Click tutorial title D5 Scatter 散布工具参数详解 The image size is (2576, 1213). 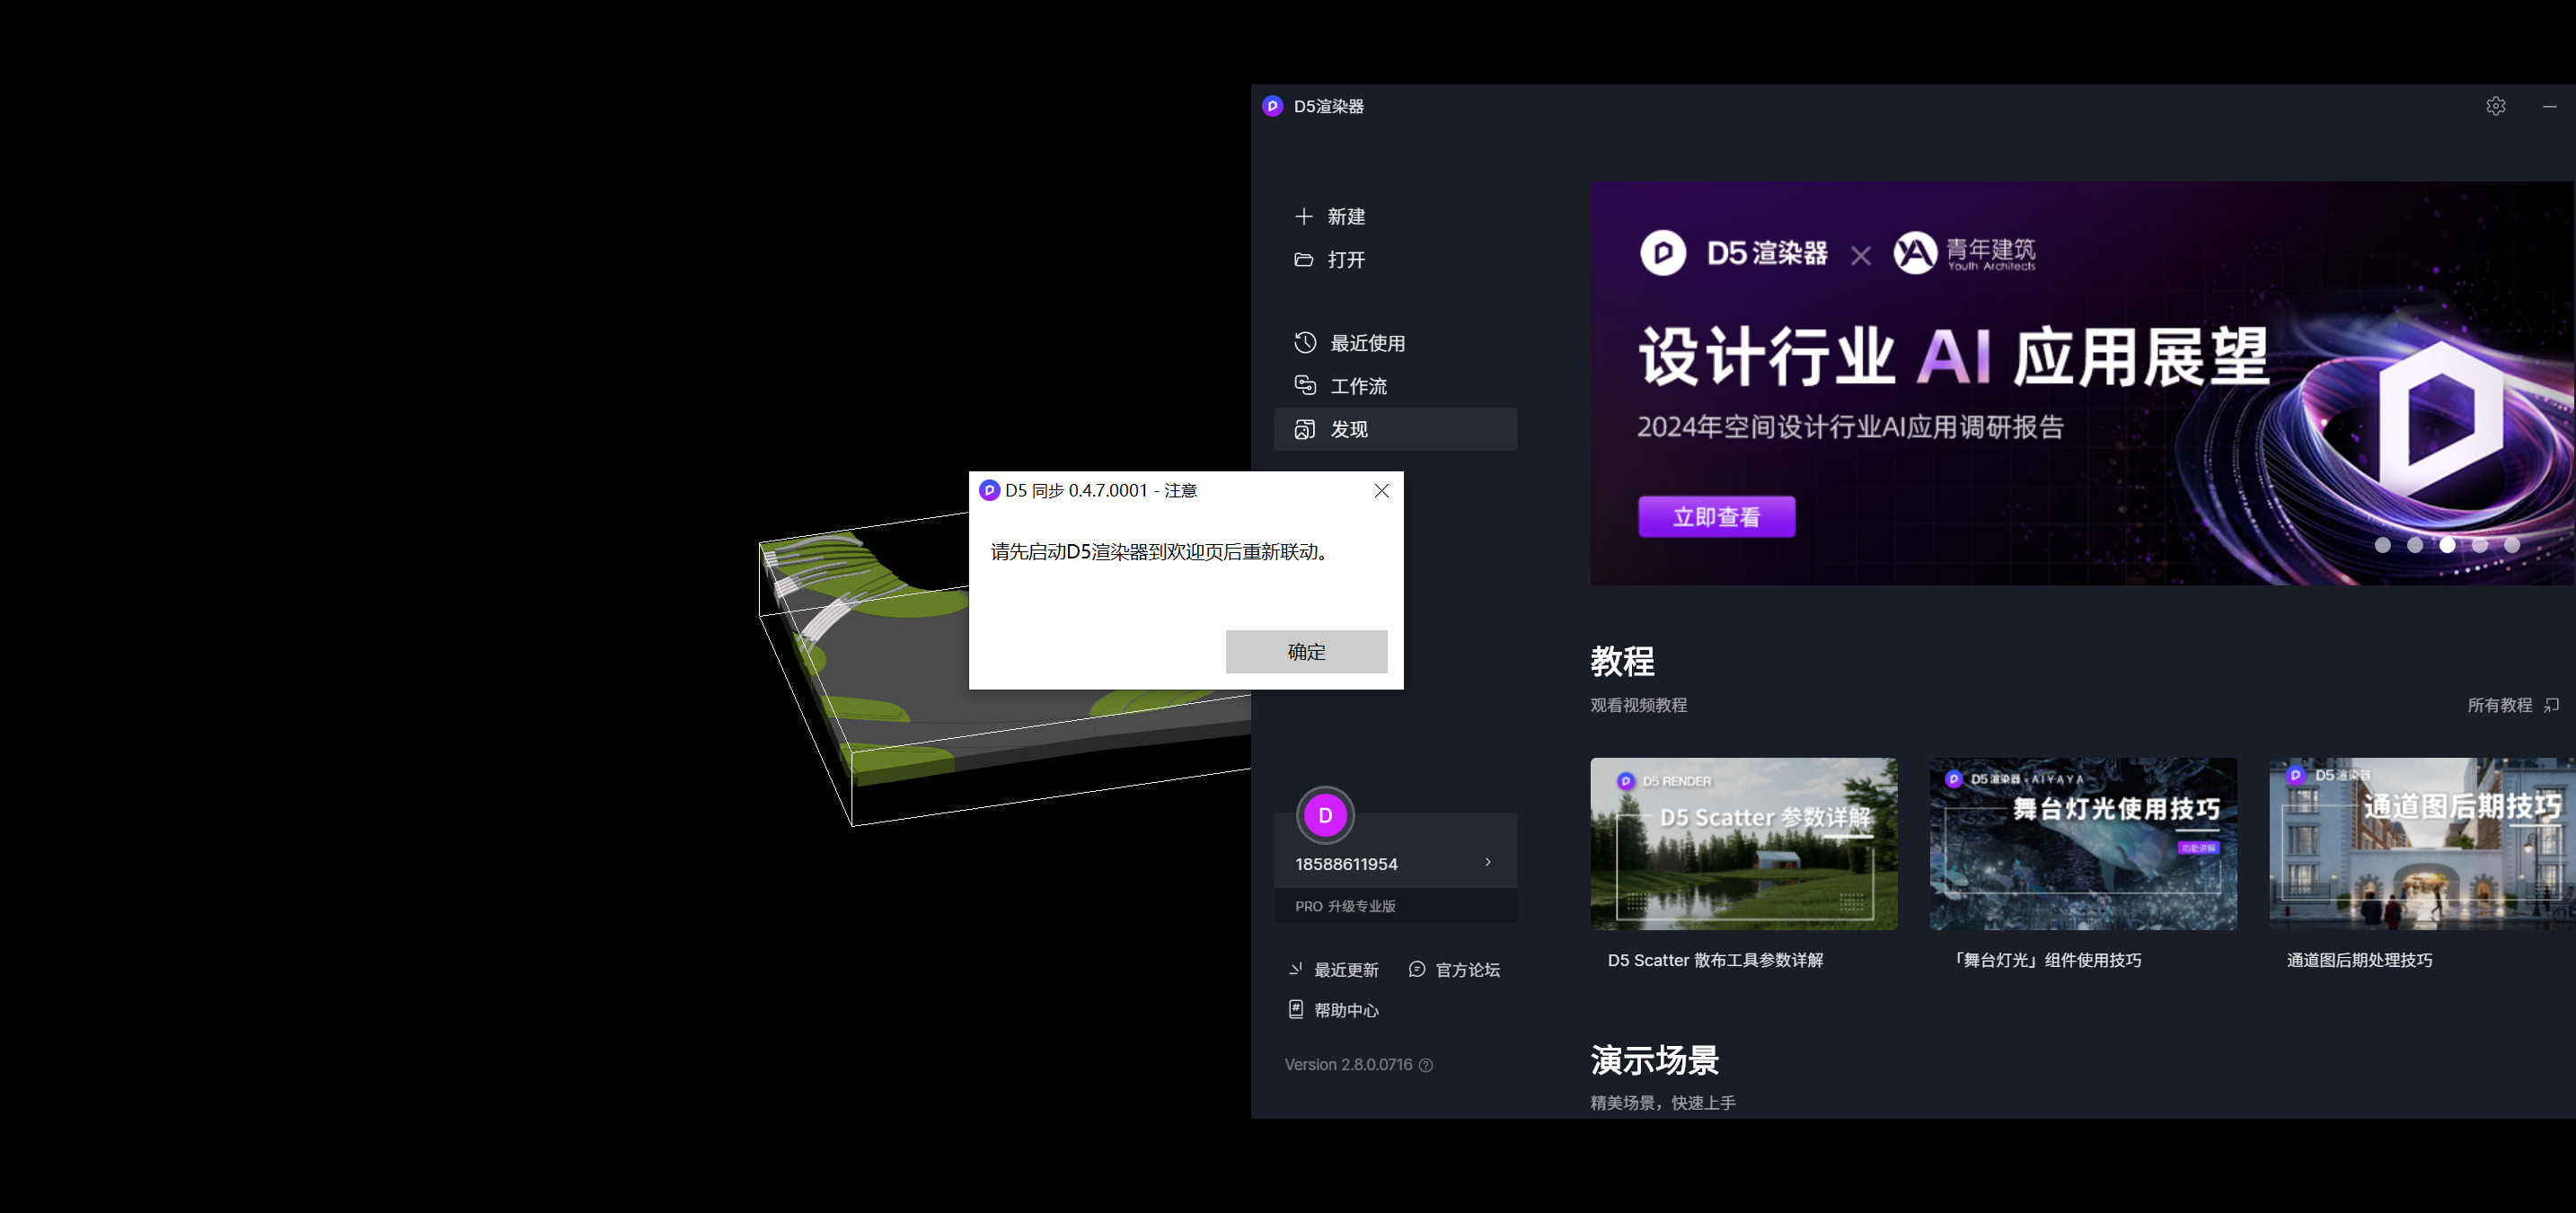1715,960
